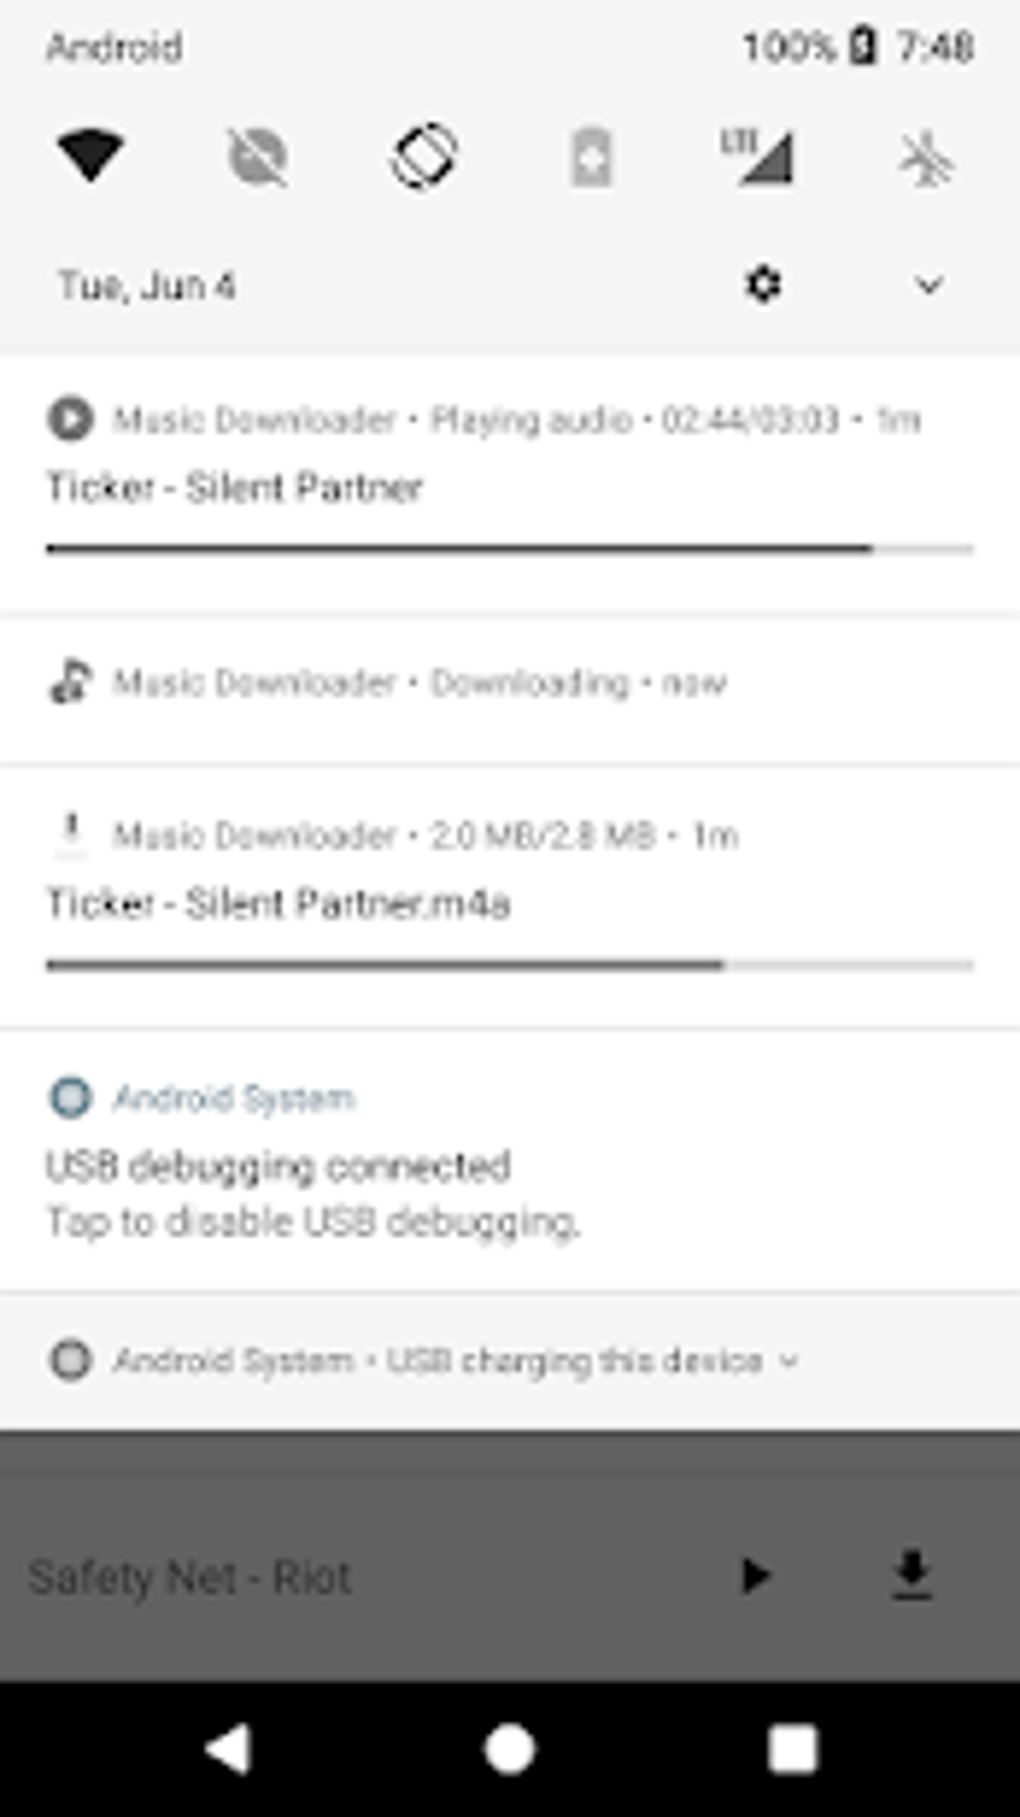Download the Safety Net - Riot track
The image size is (1020, 1817).
tap(911, 1576)
